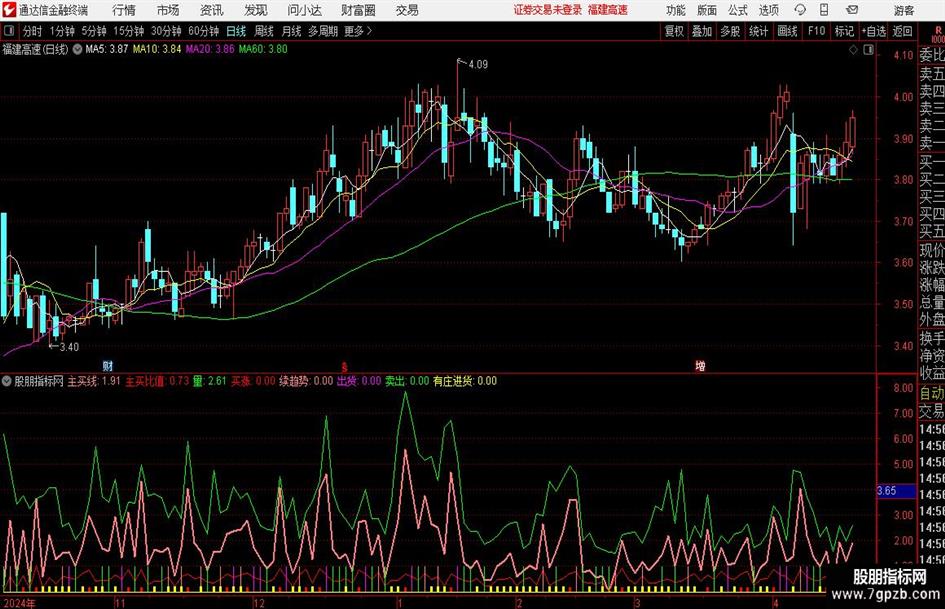
Task: Switch to the 周线 weekly tab
Action: (264, 31)
